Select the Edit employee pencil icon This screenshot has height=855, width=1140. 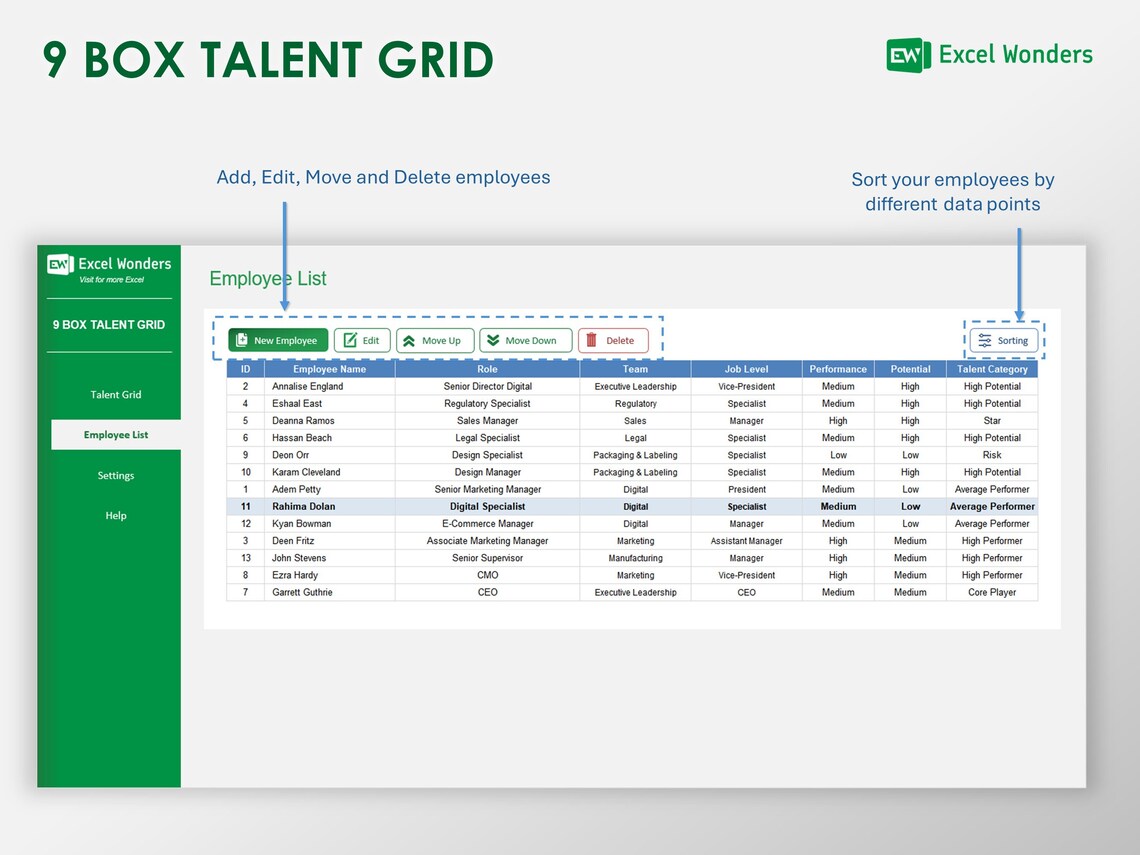(349, 340)
